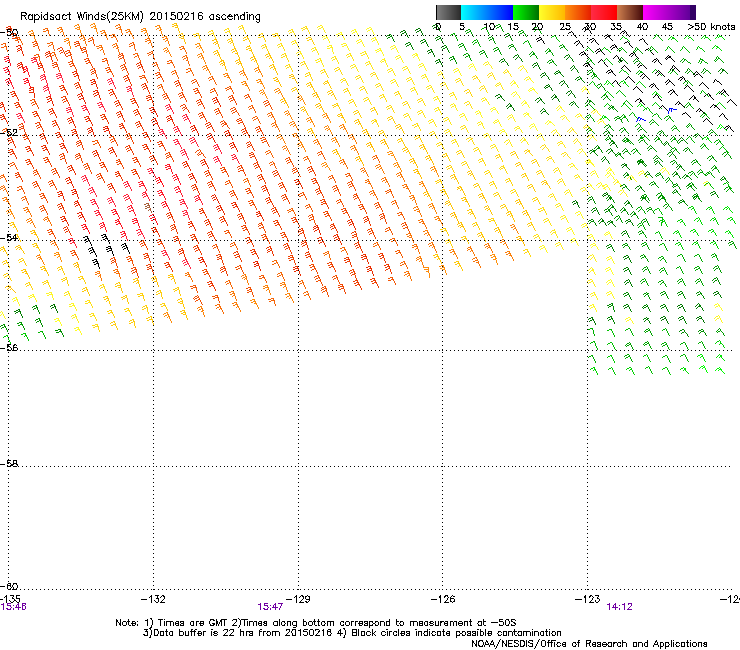Image resolution: width=740 pixels, height=650 pixels.
Task: Click the -135 longitude axis label
Action: [10, 599]
